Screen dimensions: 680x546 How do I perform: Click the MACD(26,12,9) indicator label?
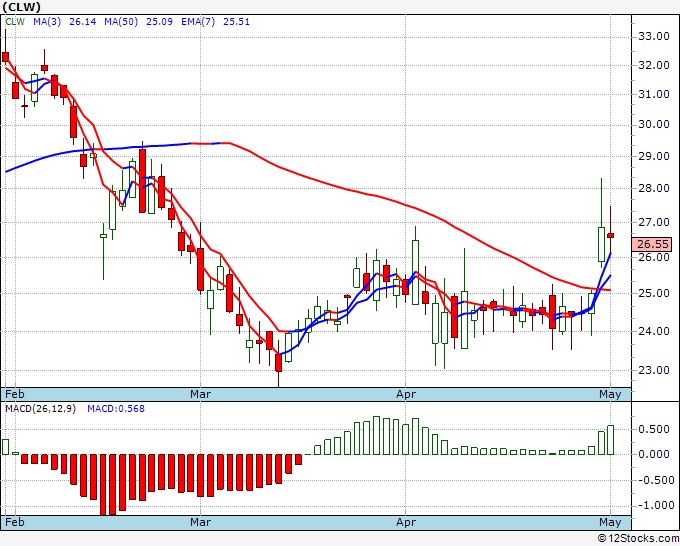tap(40, 409)
